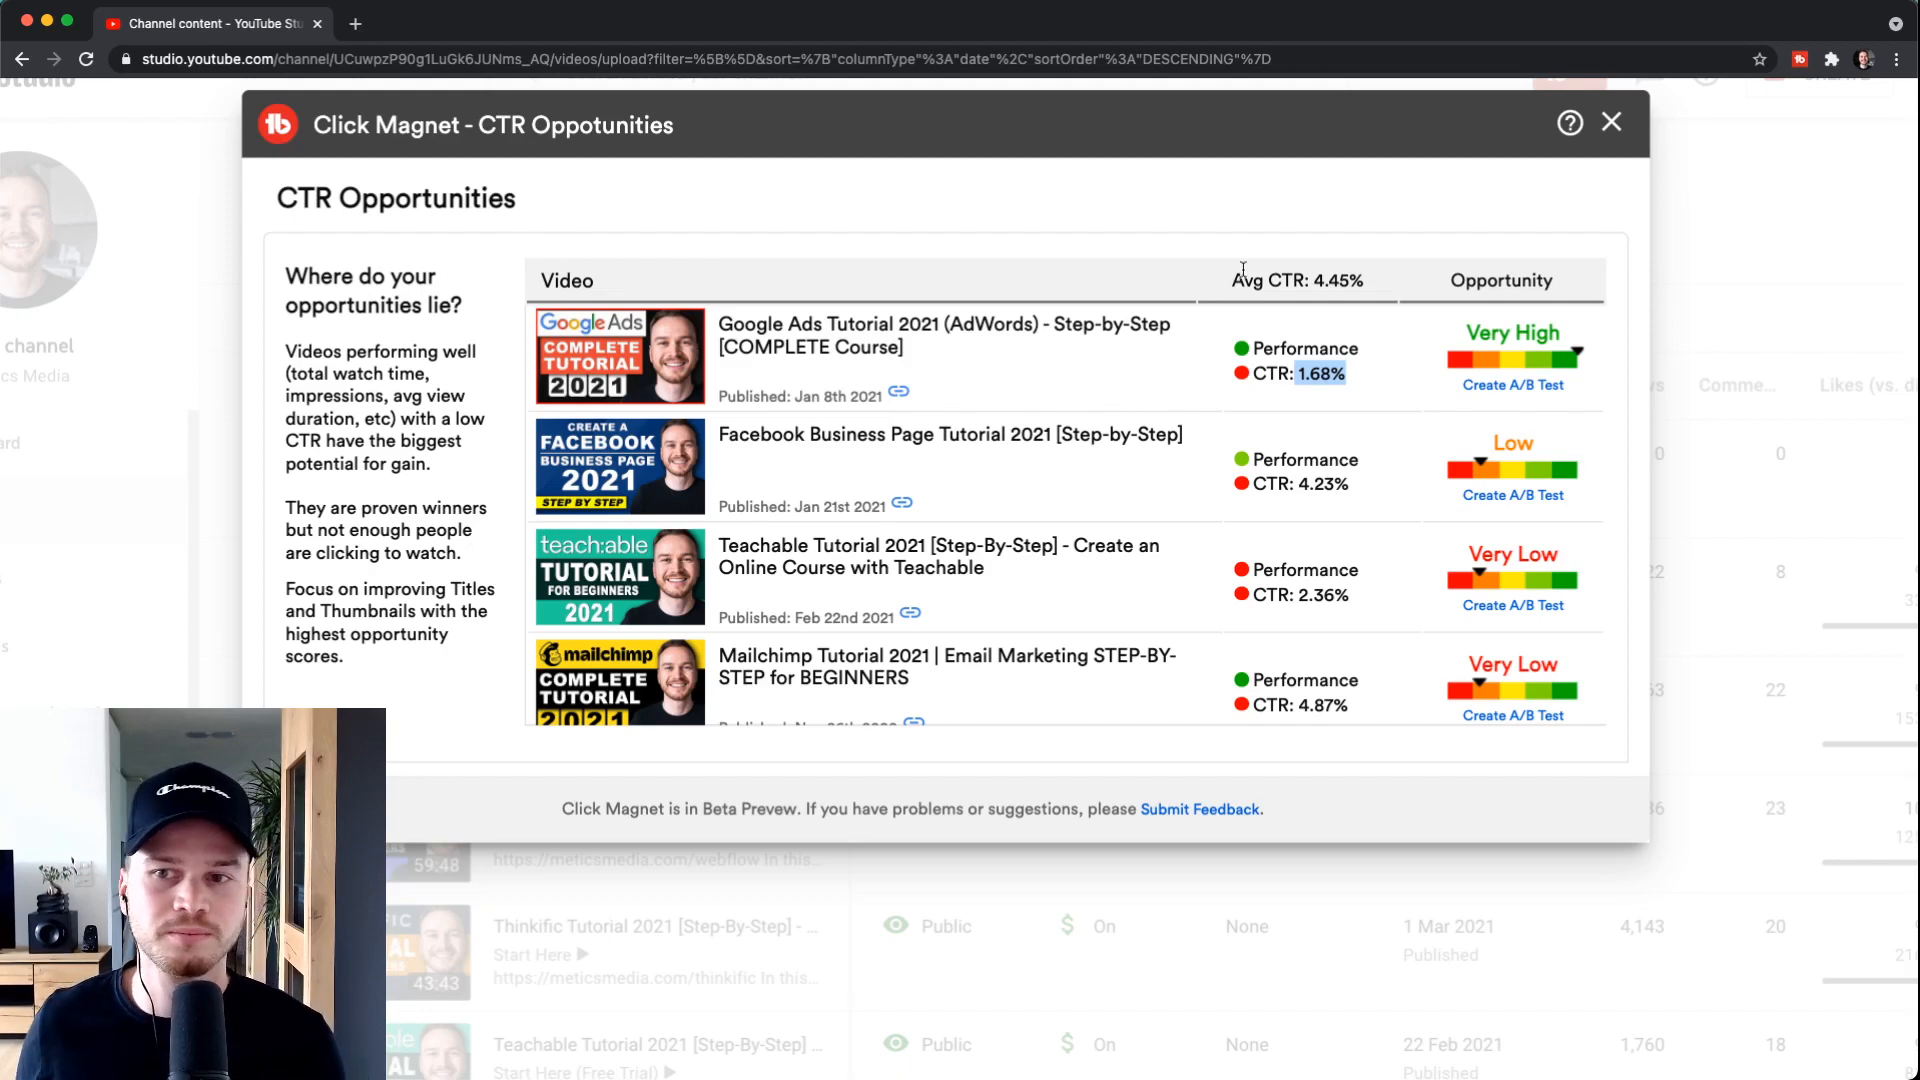Click 'Create A/B Test' for Mailchimp tutorial

1514,715
